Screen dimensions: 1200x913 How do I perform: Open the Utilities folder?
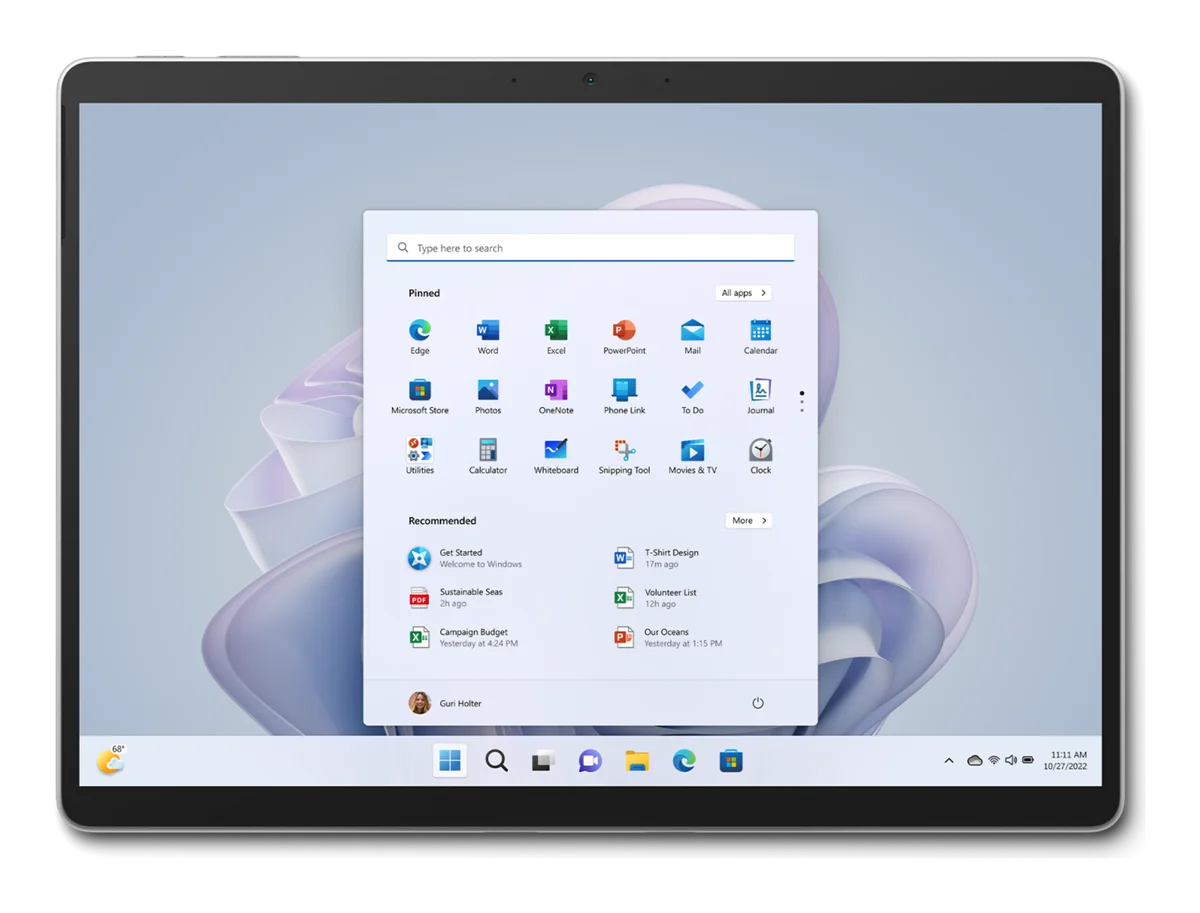coord(420,456)
